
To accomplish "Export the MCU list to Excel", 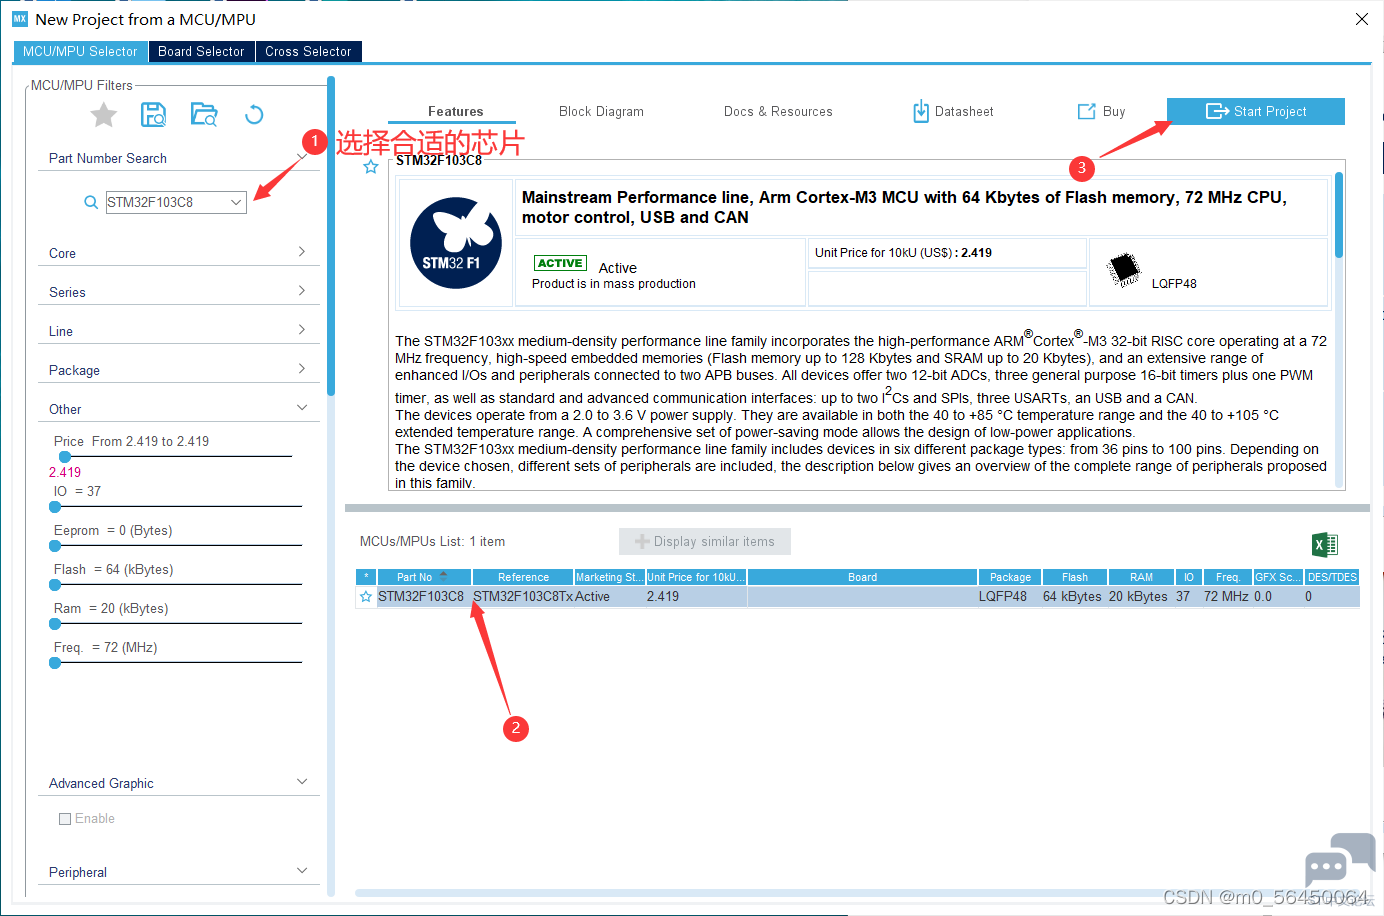I will tap(1325, 544).
